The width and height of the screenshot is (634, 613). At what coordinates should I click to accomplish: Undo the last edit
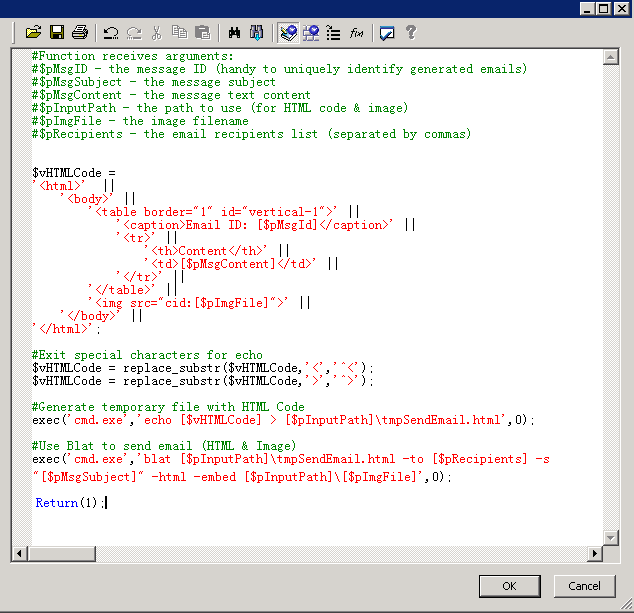coord(111,33)
